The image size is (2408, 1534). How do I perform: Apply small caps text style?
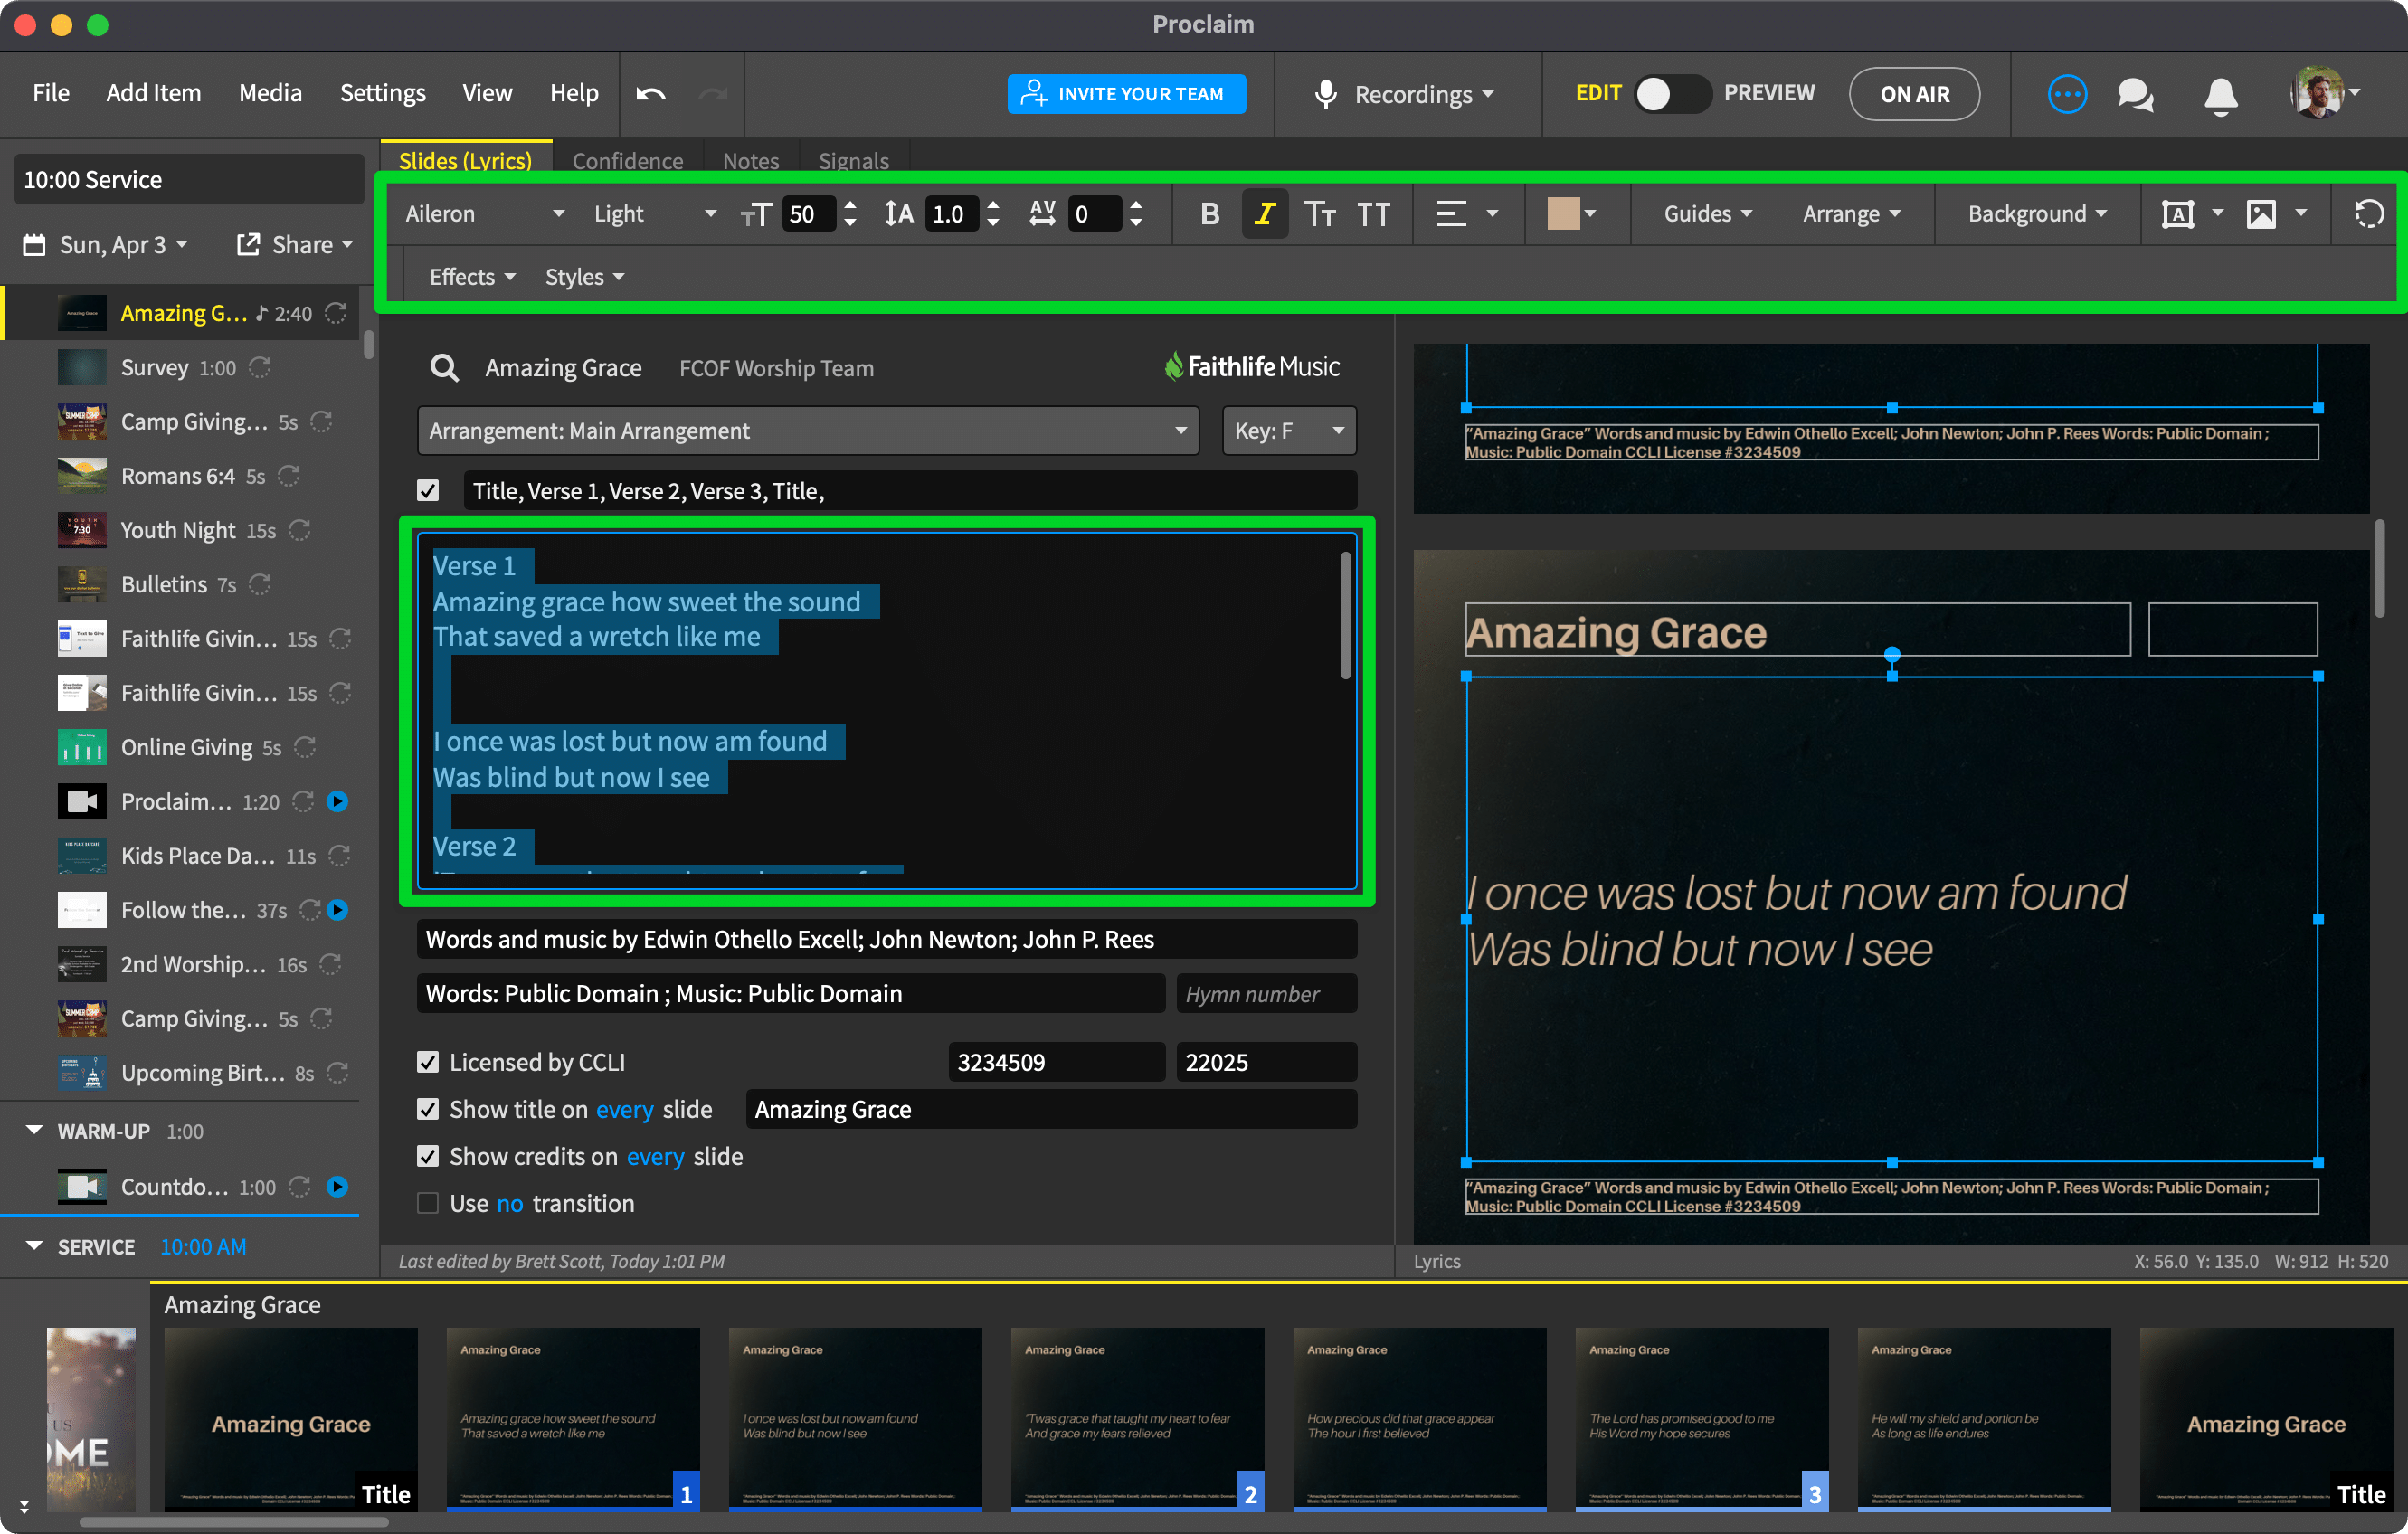point(1319,214)
